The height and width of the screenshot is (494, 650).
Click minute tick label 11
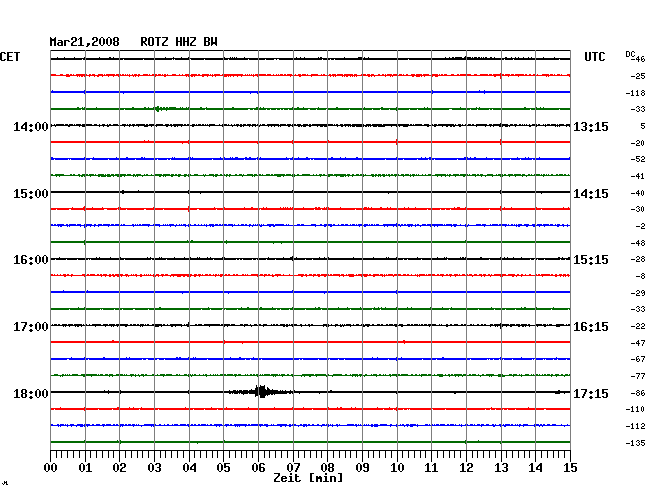point(431,467)
